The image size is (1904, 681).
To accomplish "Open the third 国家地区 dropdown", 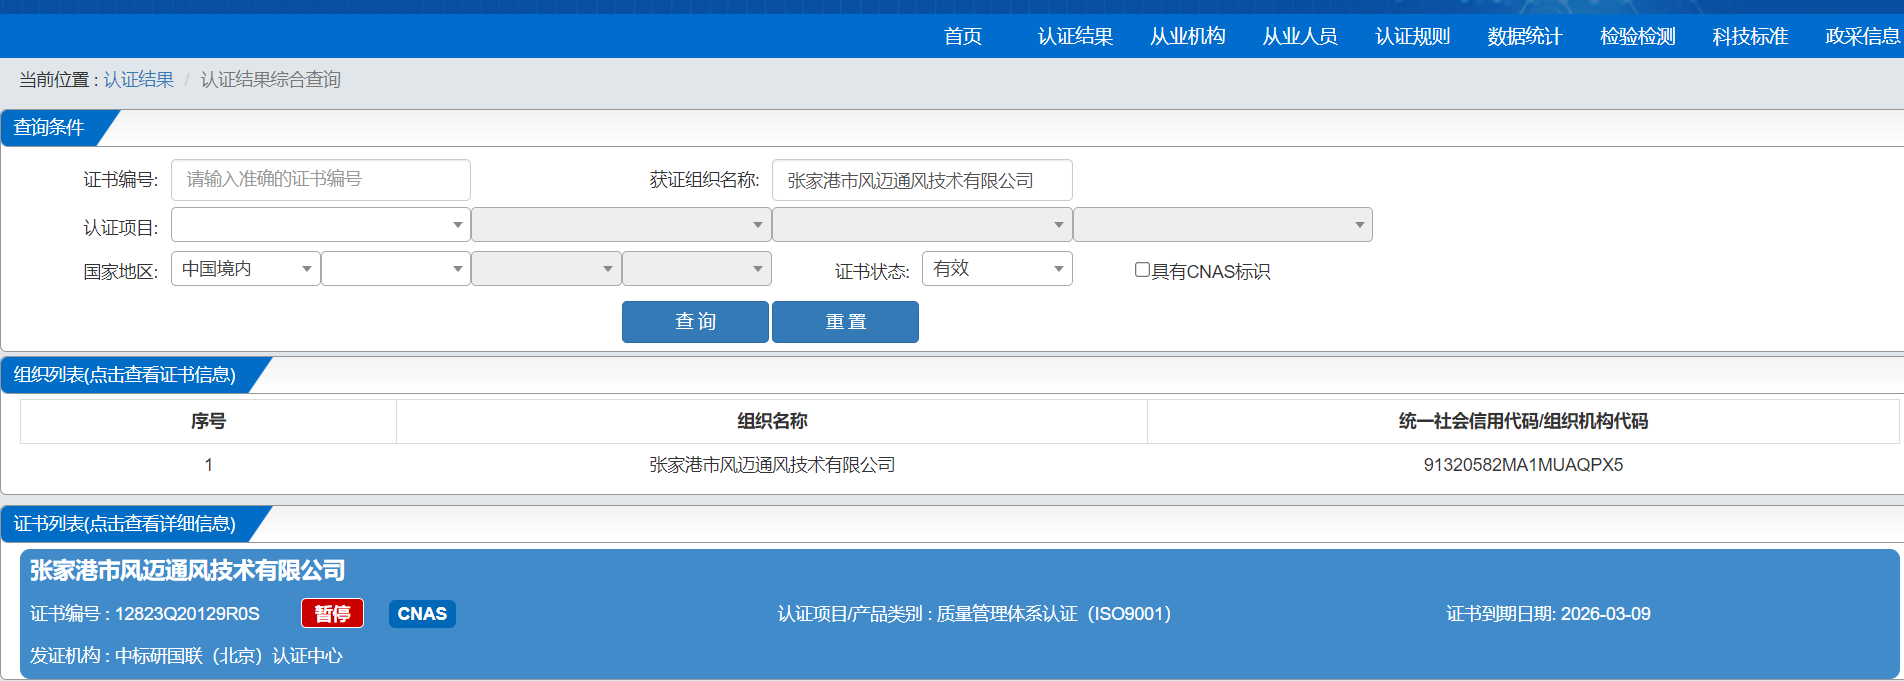I will [x=546, y=269].
